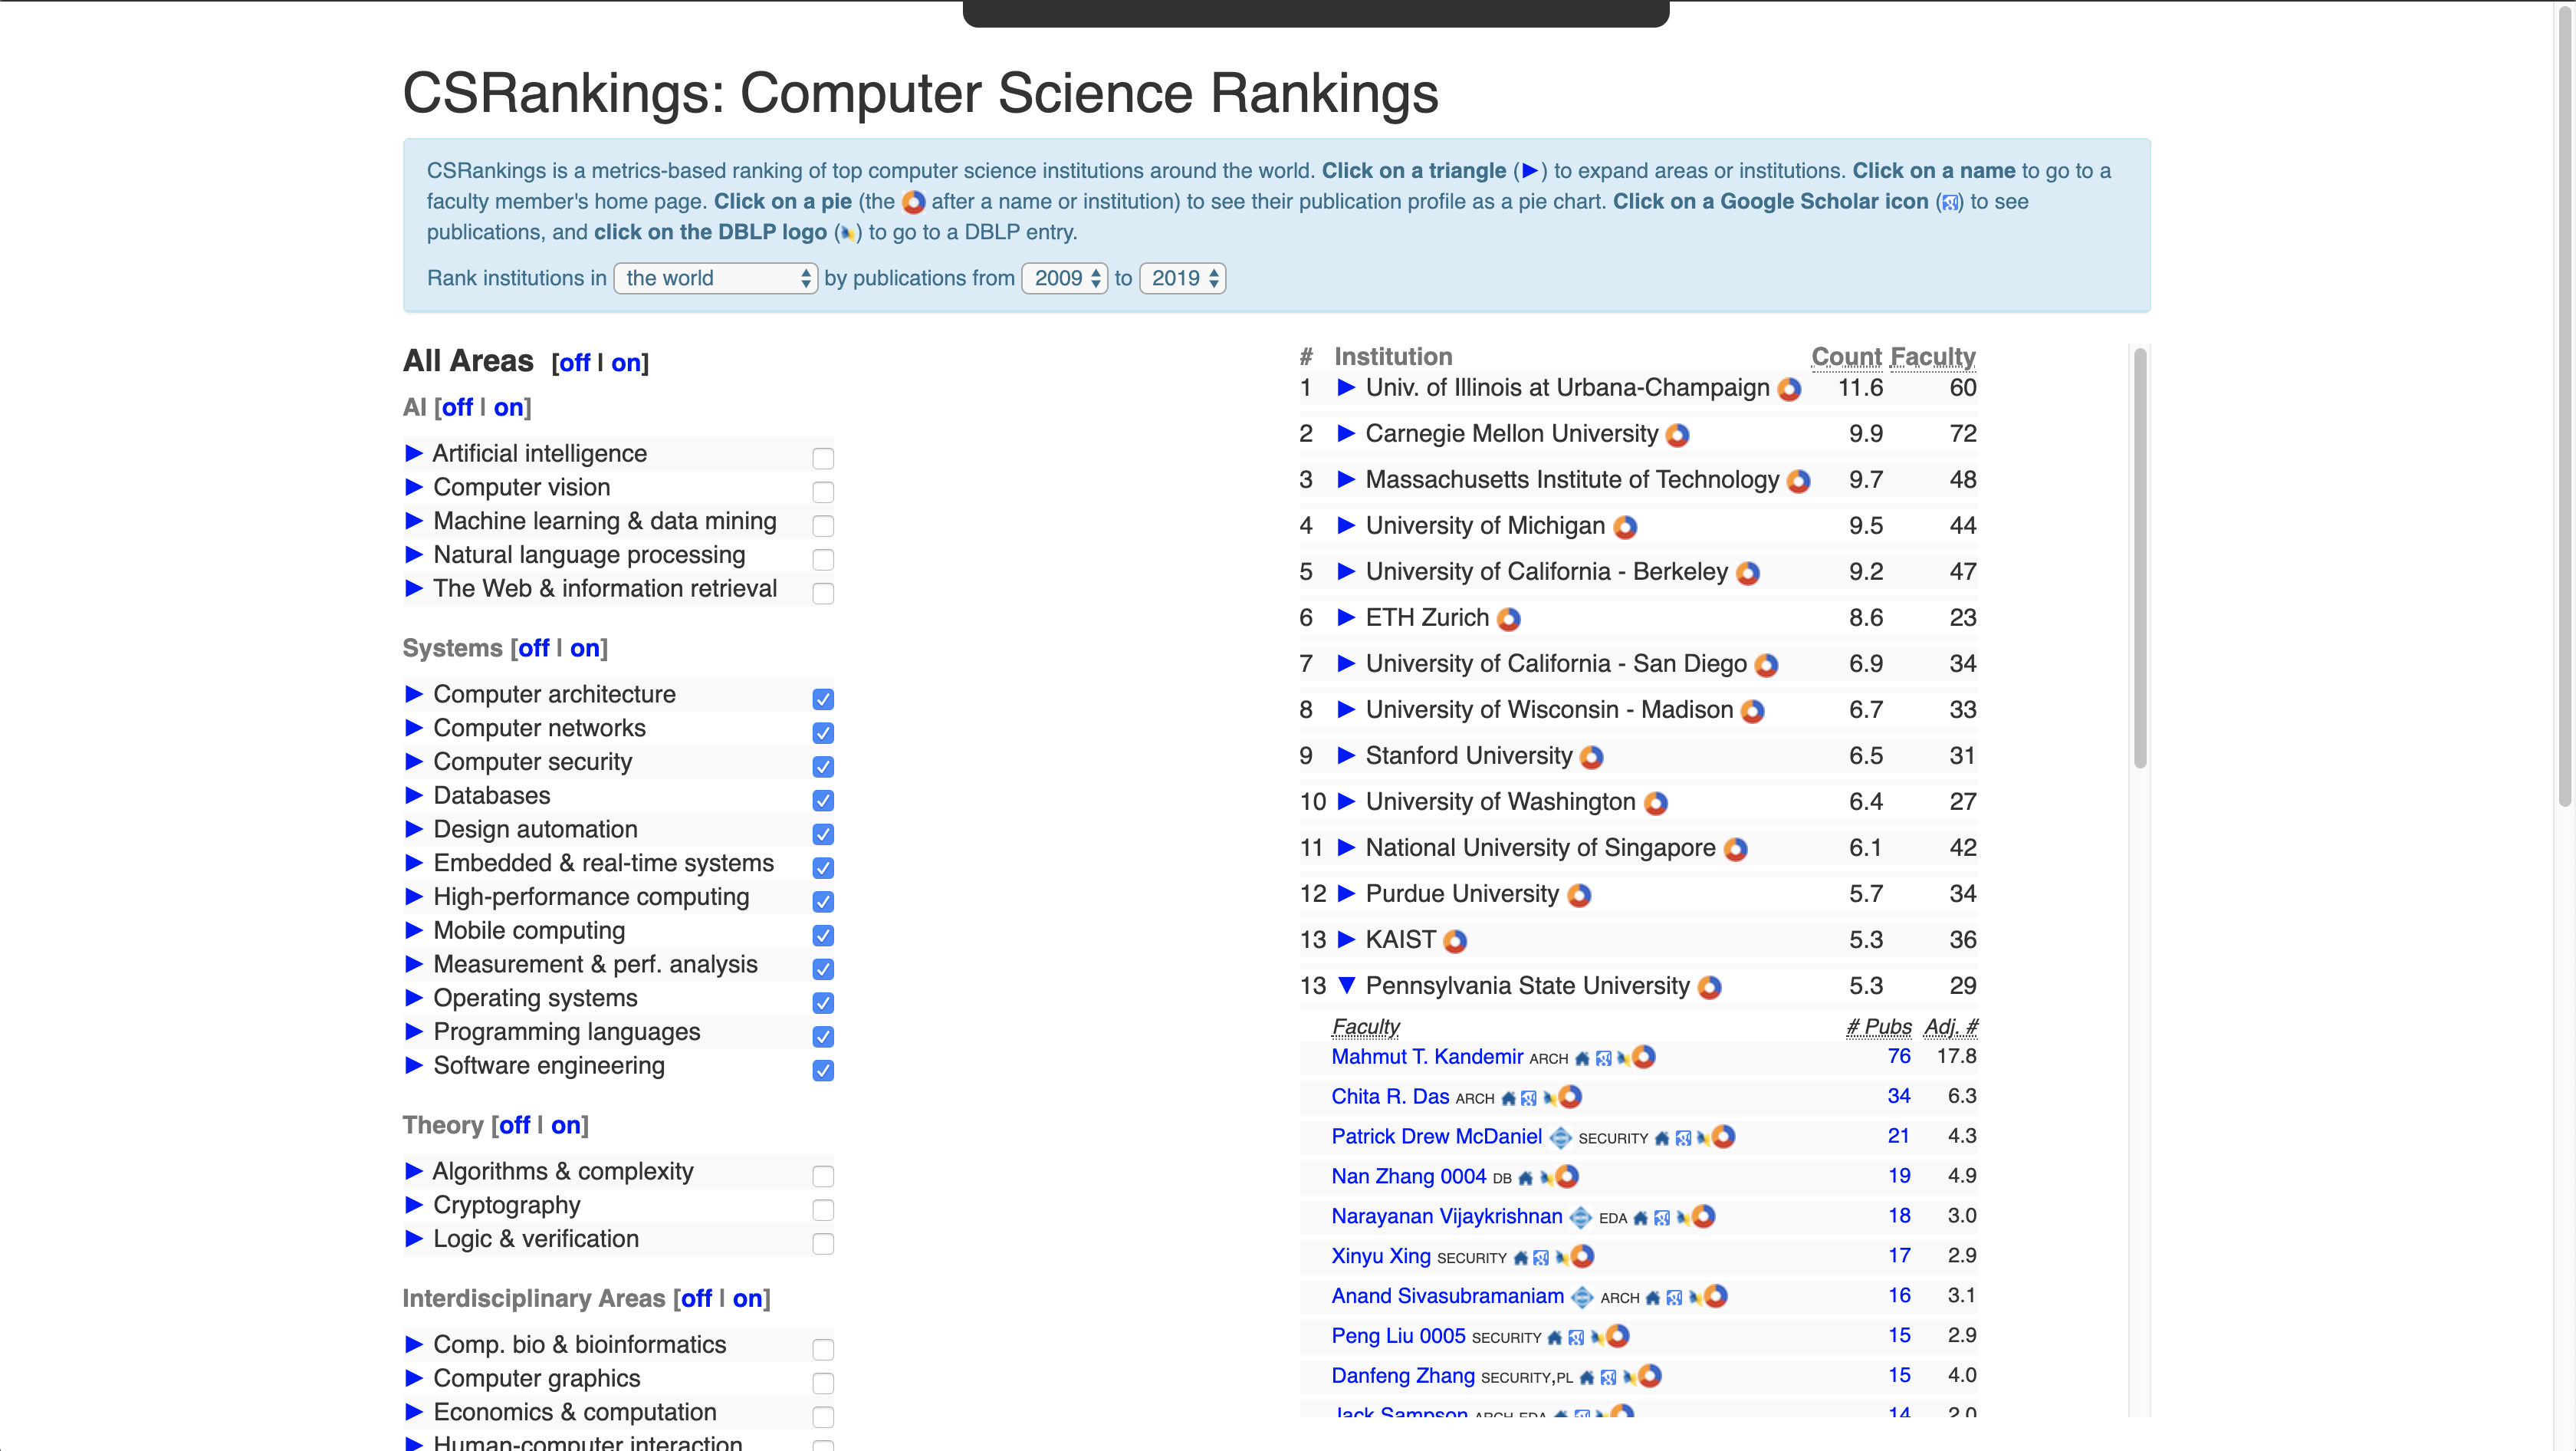
Task: Open the 2009 start year selector
Action: coord(1064,278)
